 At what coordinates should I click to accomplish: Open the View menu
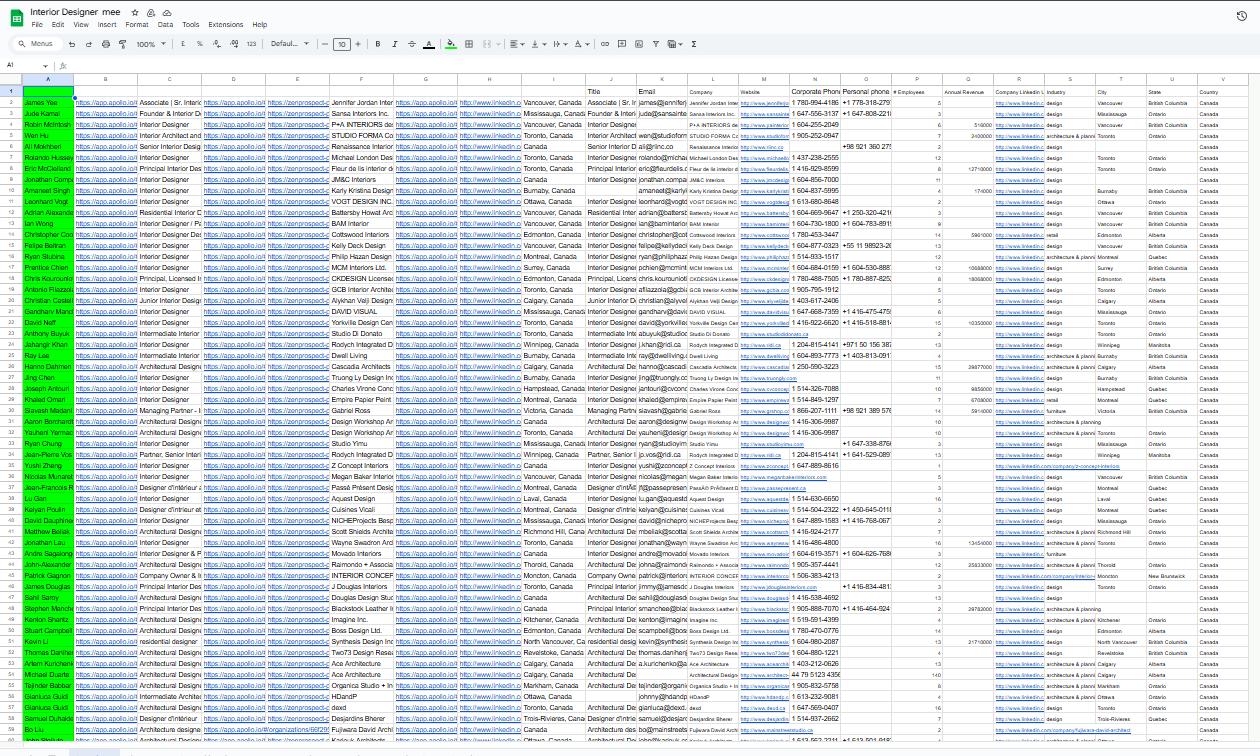tap(81, 24)
